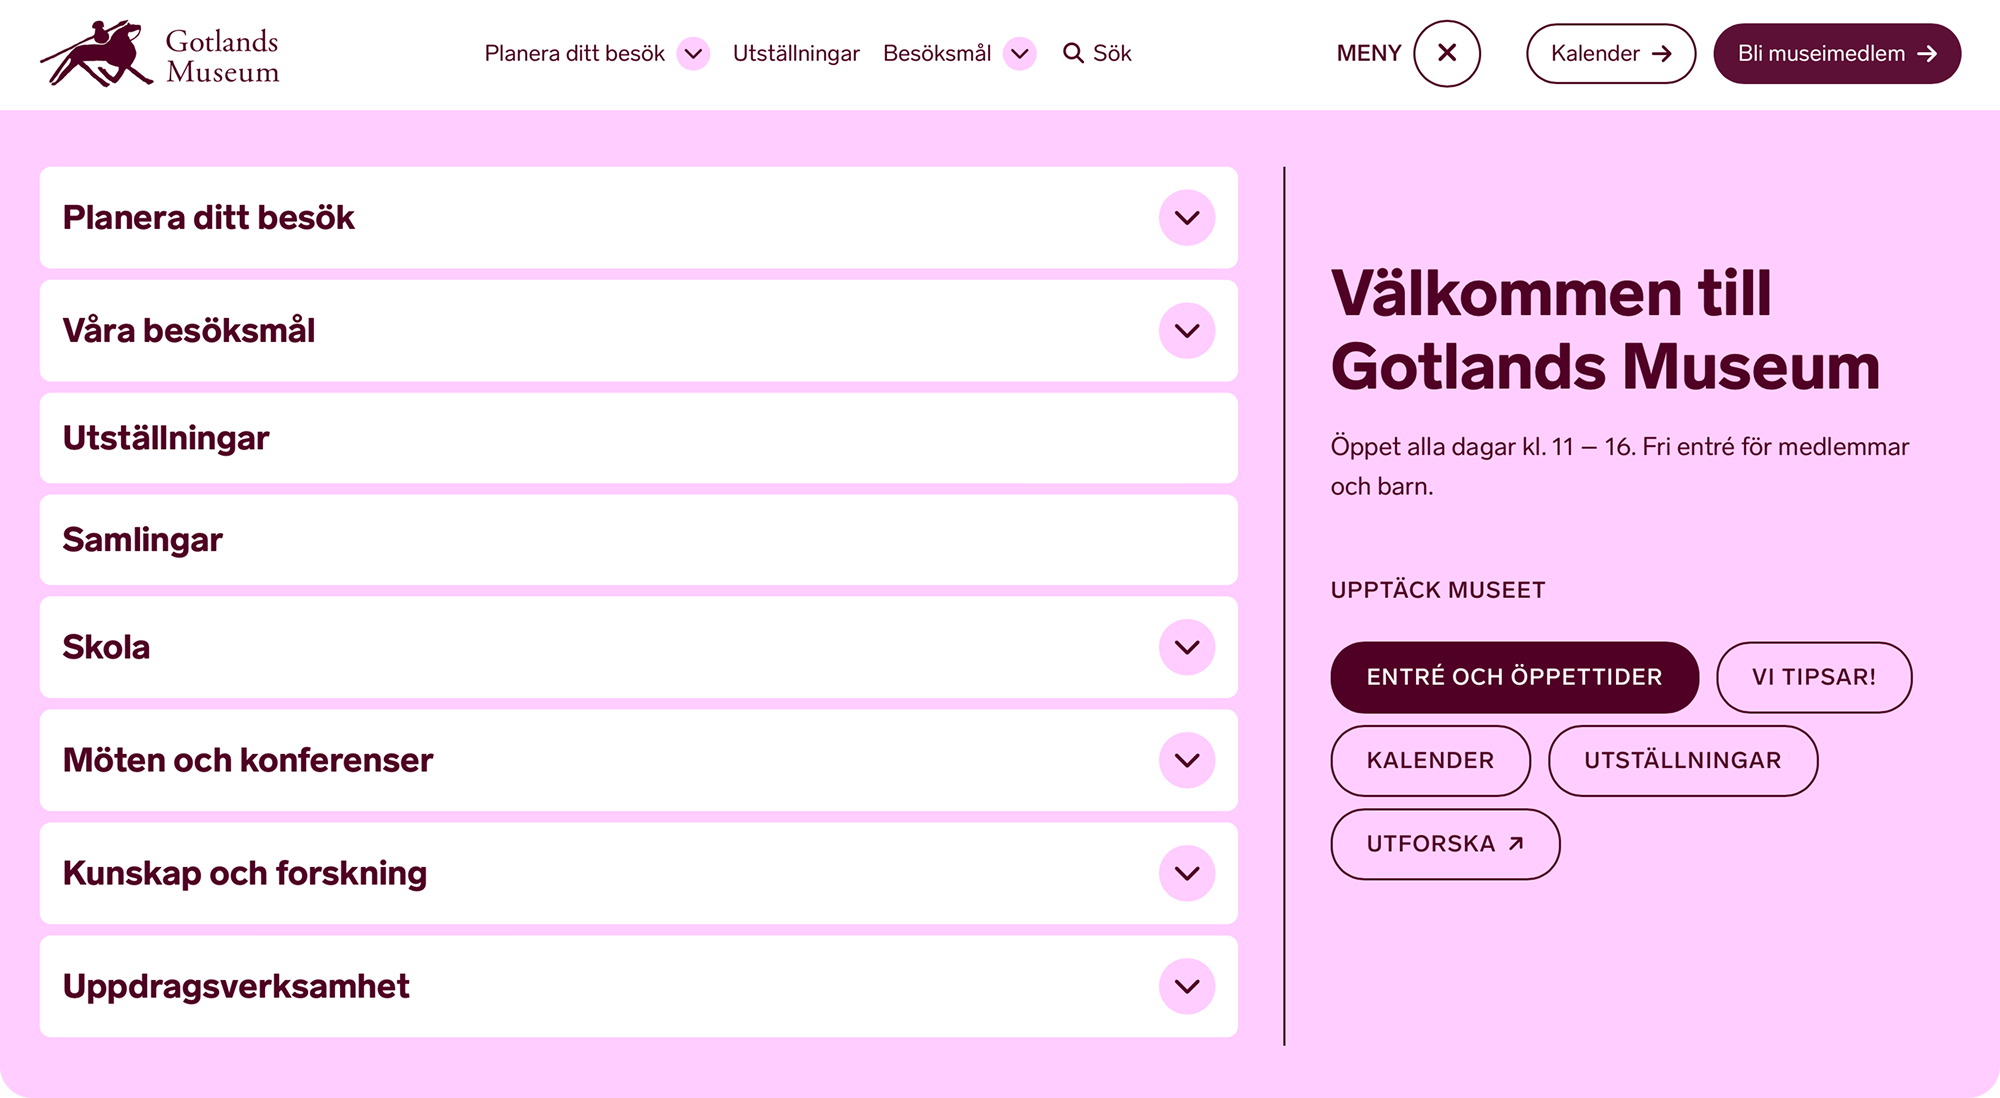Open the Besöksmål navbar dropdown arrow
Viewport: 2000px width, 1098px height.
point(1019,54)
